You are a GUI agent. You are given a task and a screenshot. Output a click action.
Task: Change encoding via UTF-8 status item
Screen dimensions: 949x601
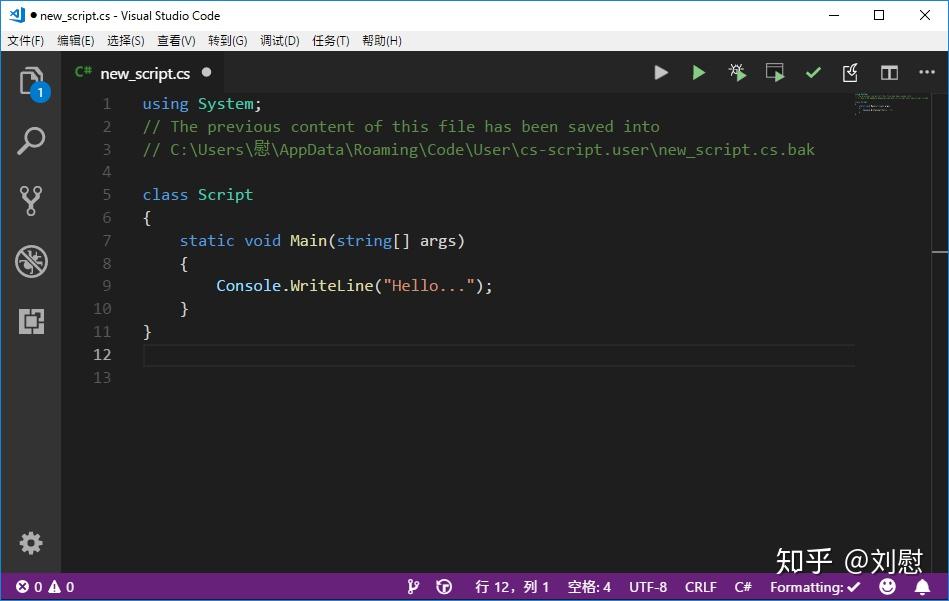pos(648,586)
